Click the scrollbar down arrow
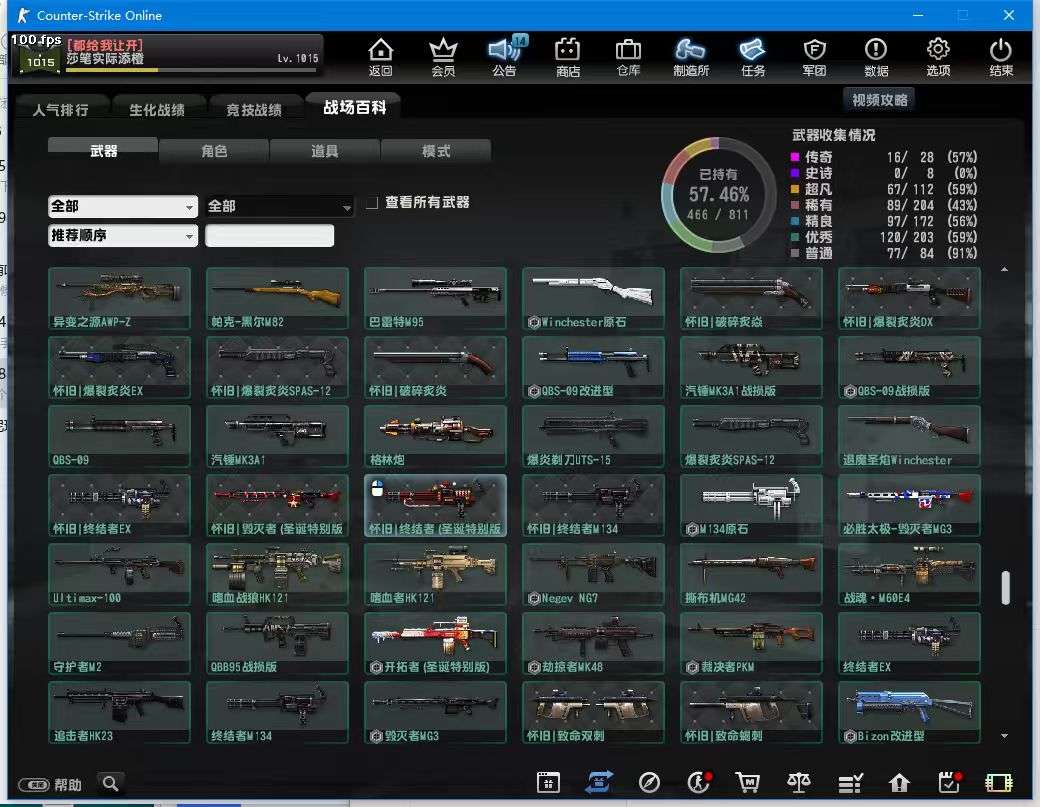 [1004, 735]
